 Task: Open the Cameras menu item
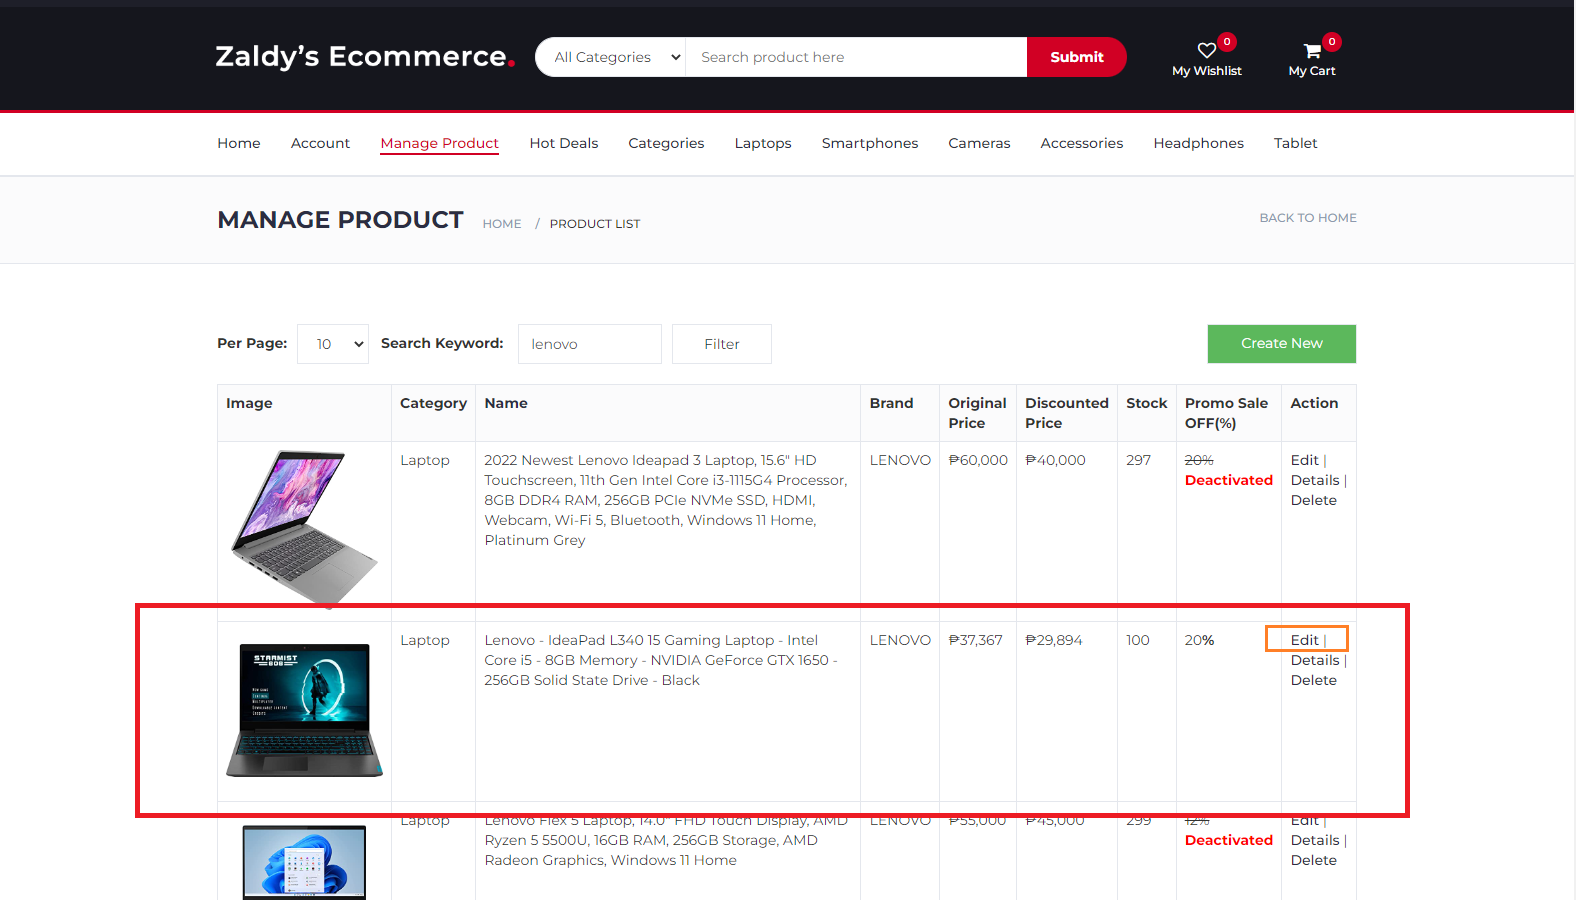[x=979, y=143]
